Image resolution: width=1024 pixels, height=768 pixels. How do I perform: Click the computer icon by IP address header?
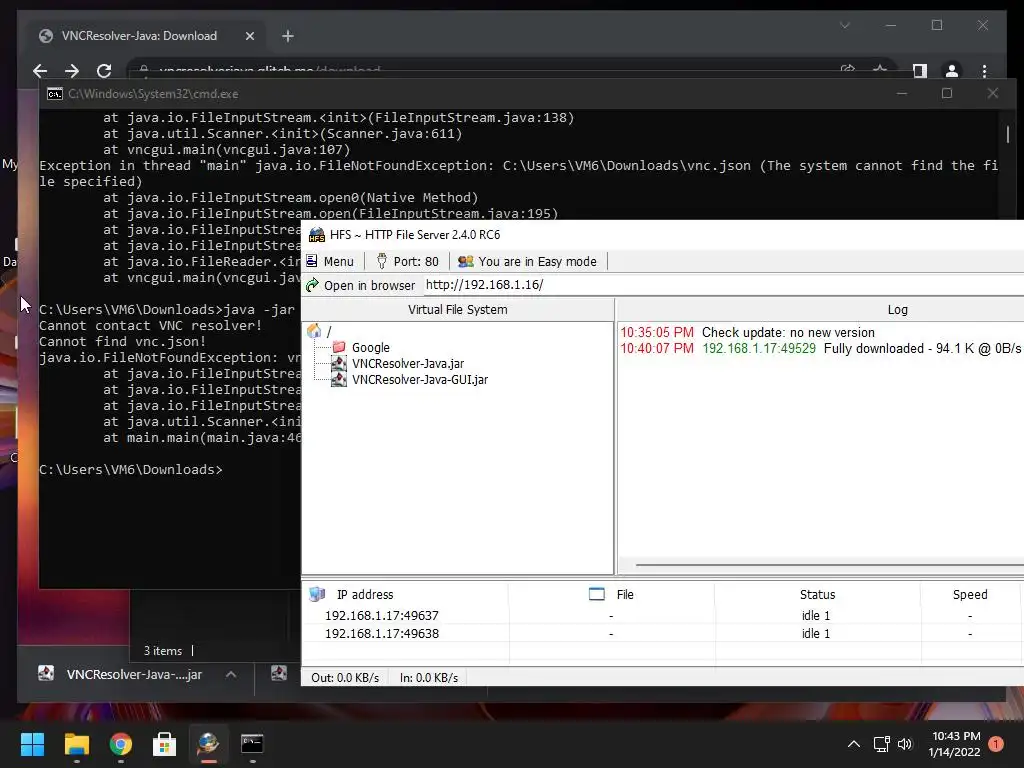pyautogui.click(x=317, y=594)
